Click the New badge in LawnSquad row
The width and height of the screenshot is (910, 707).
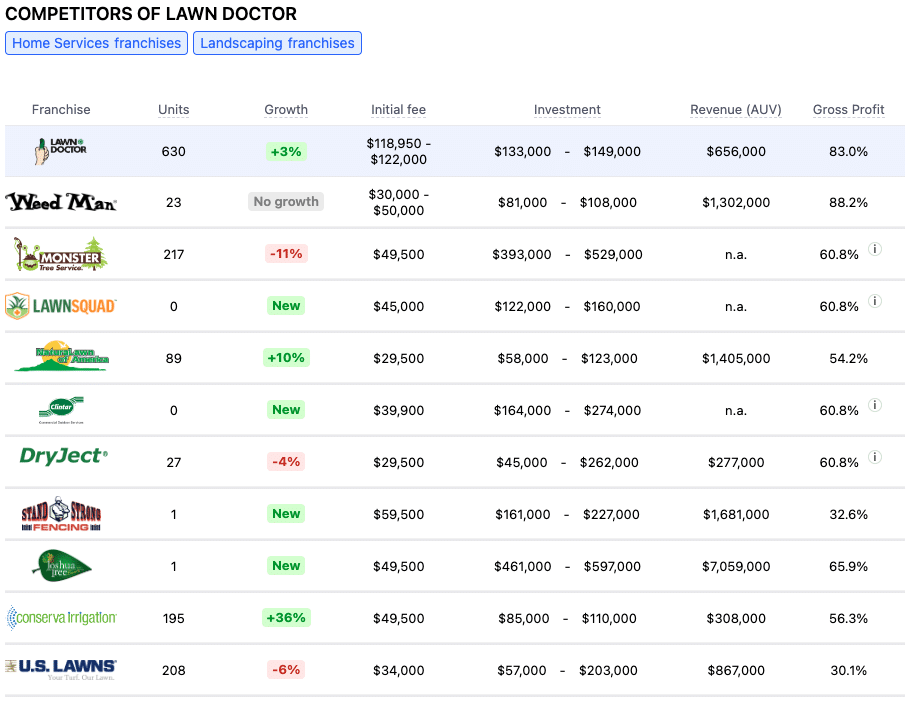tap(286, 305)
